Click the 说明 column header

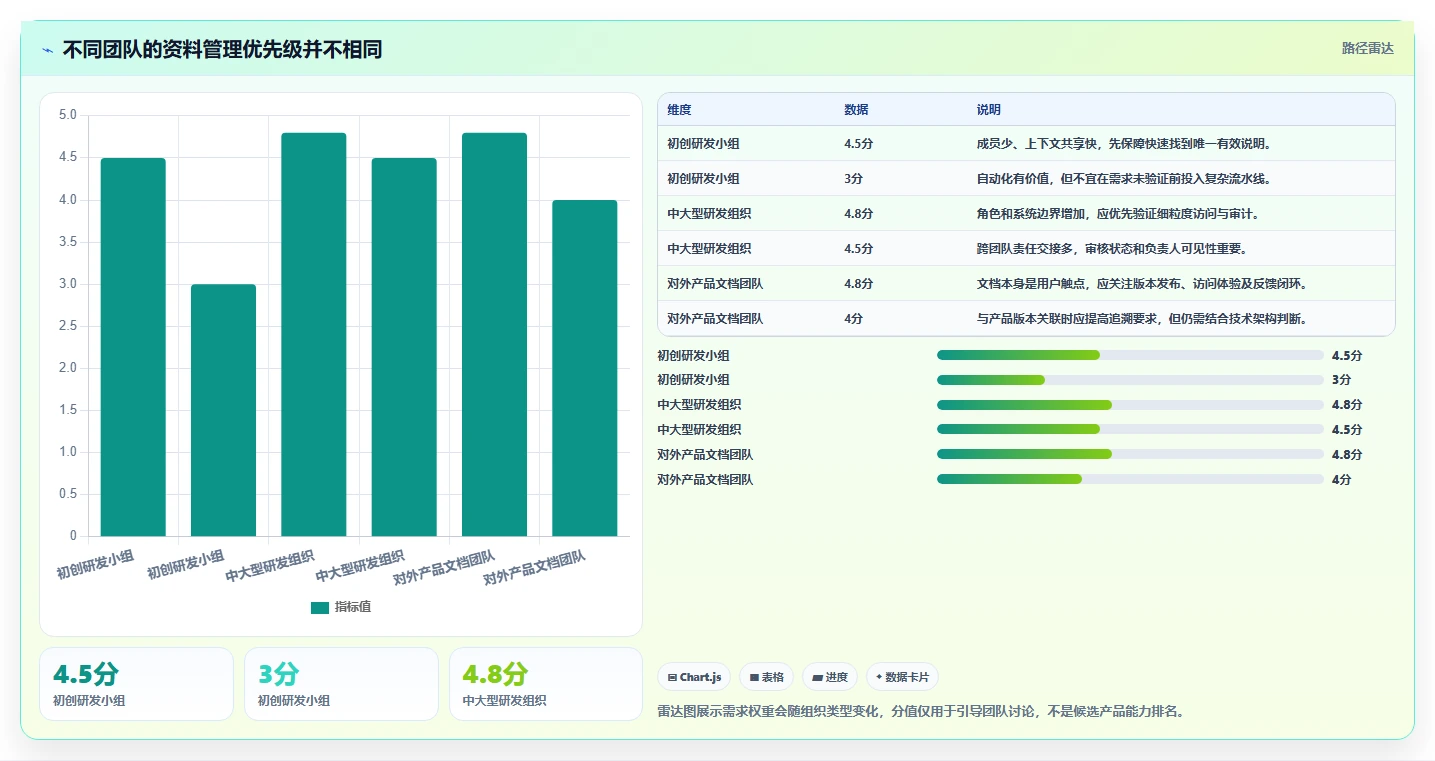(989, 110)
